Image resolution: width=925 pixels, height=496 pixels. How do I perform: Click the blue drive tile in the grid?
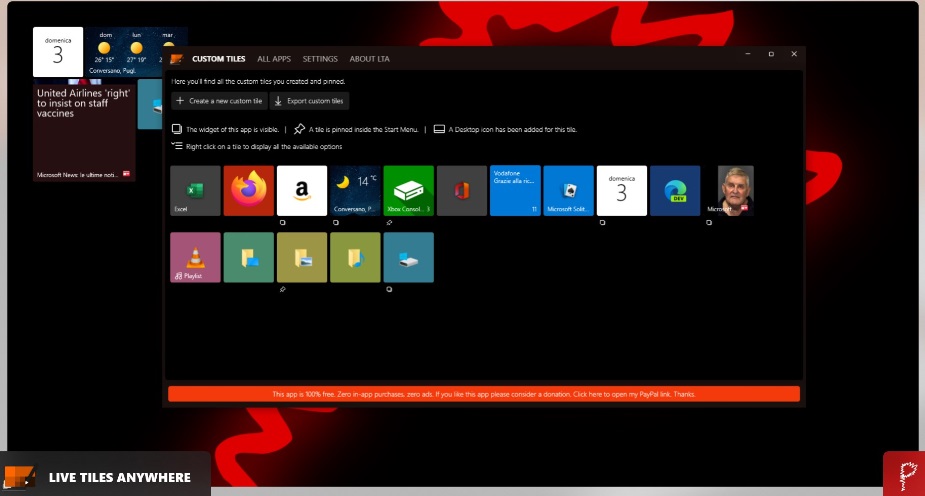click(x=408, y=257)
